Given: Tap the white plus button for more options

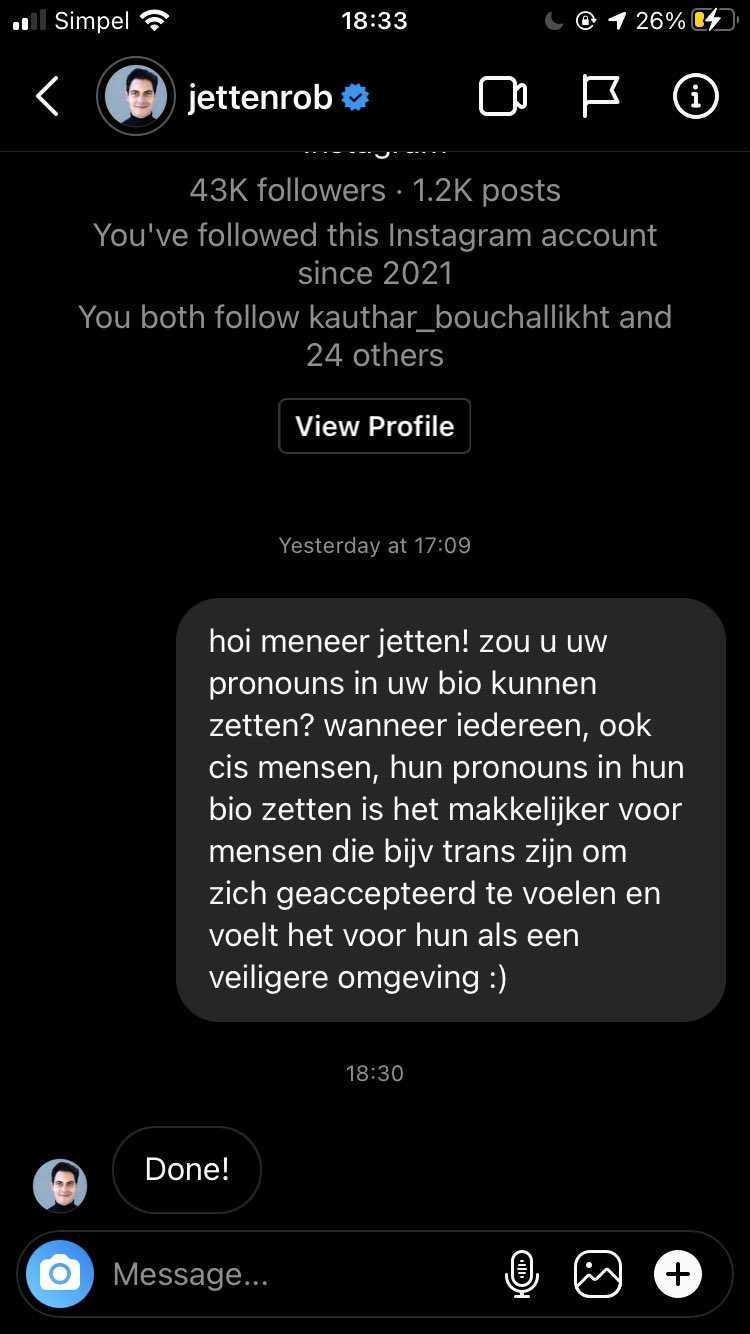Looking at the screenshot, I should click(x=678, y=1274).
